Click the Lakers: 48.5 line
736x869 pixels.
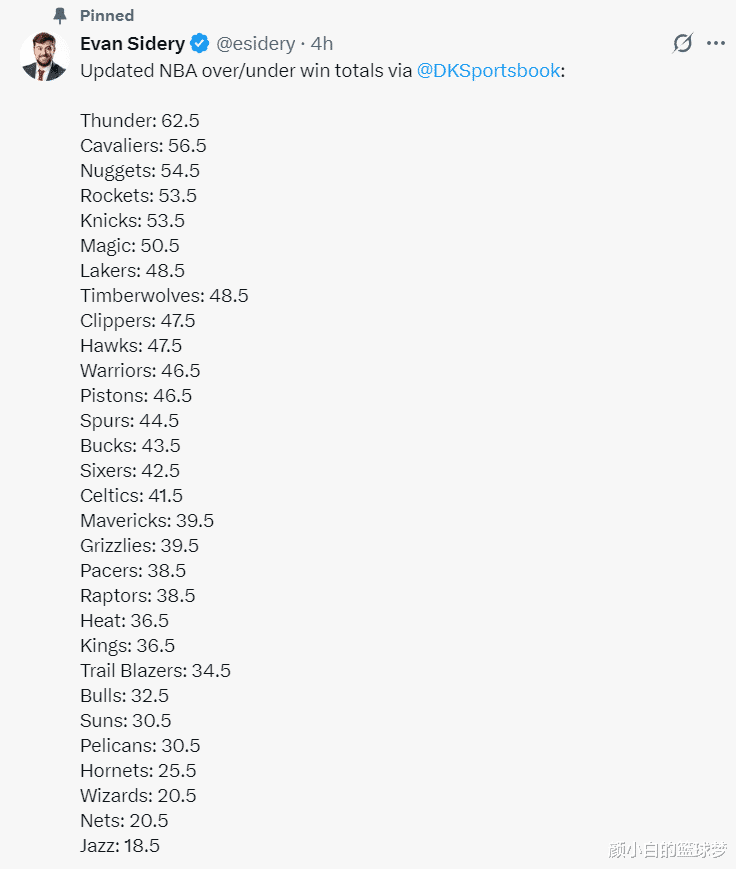(x=132, y=271)
